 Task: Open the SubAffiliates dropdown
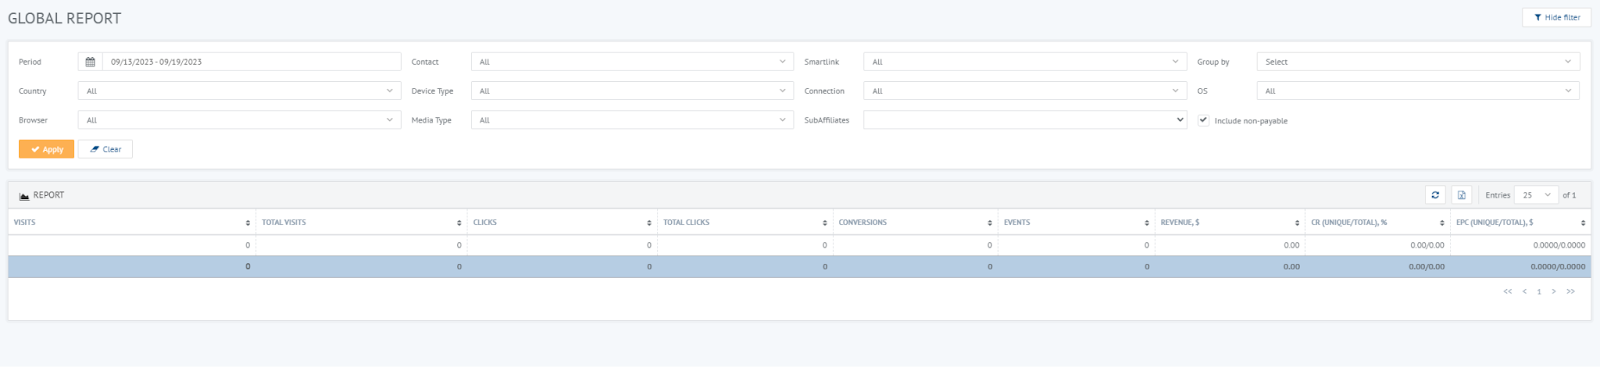point(1025,120)
